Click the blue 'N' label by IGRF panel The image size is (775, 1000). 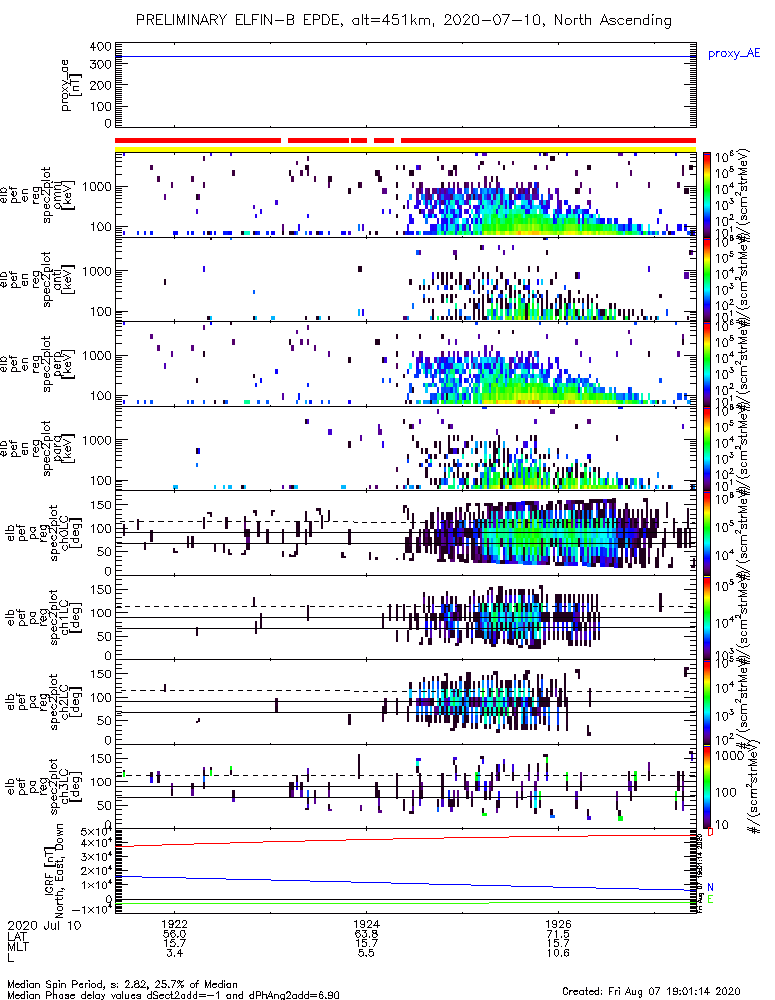point(710,887)
